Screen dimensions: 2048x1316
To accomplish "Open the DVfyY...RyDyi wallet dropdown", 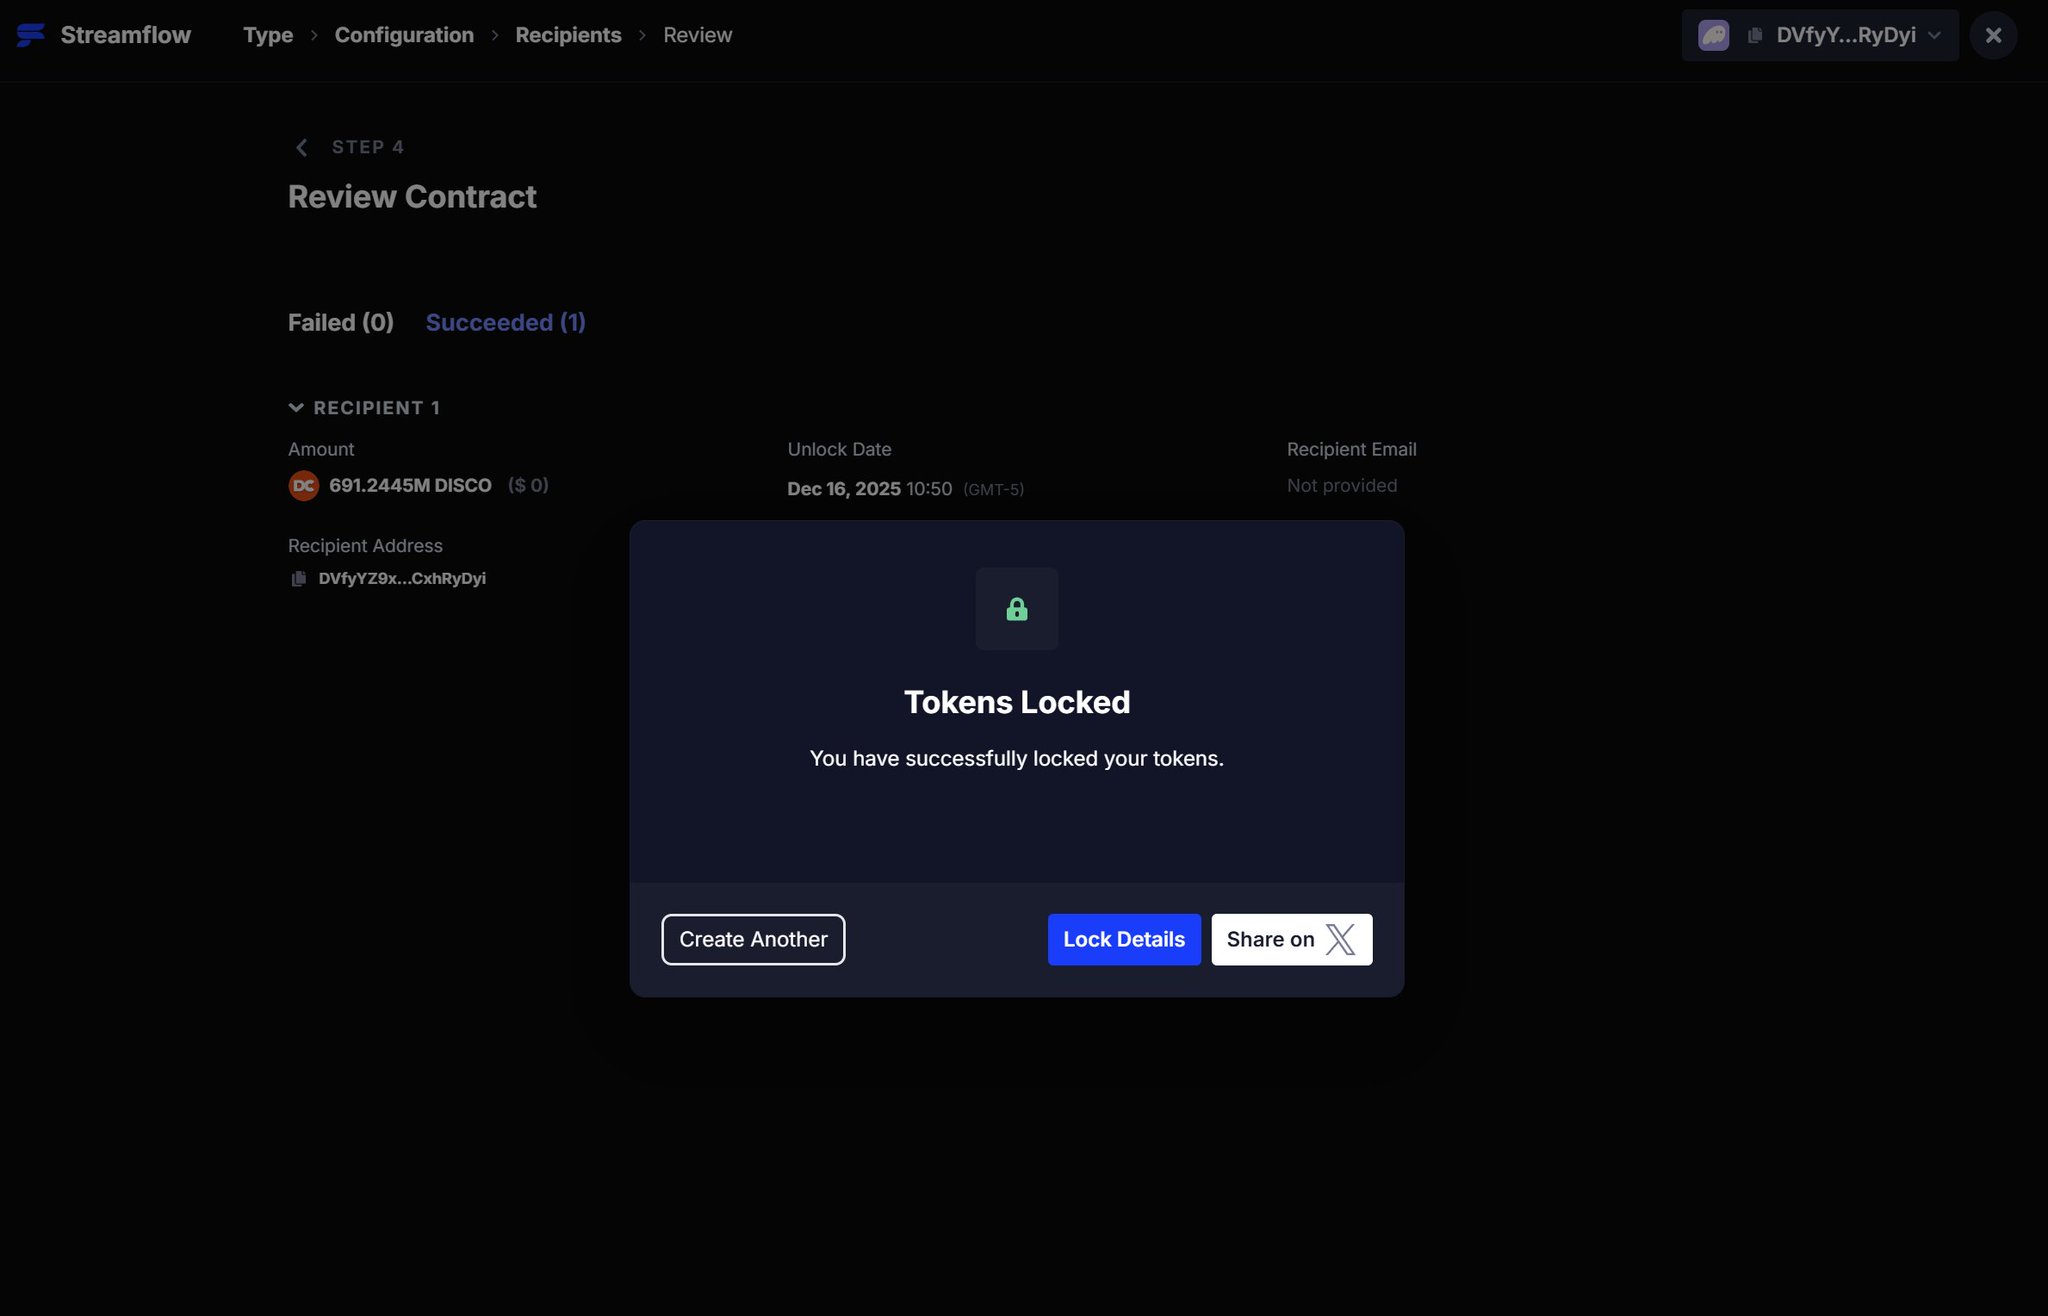I will (x=1934, y=35).
